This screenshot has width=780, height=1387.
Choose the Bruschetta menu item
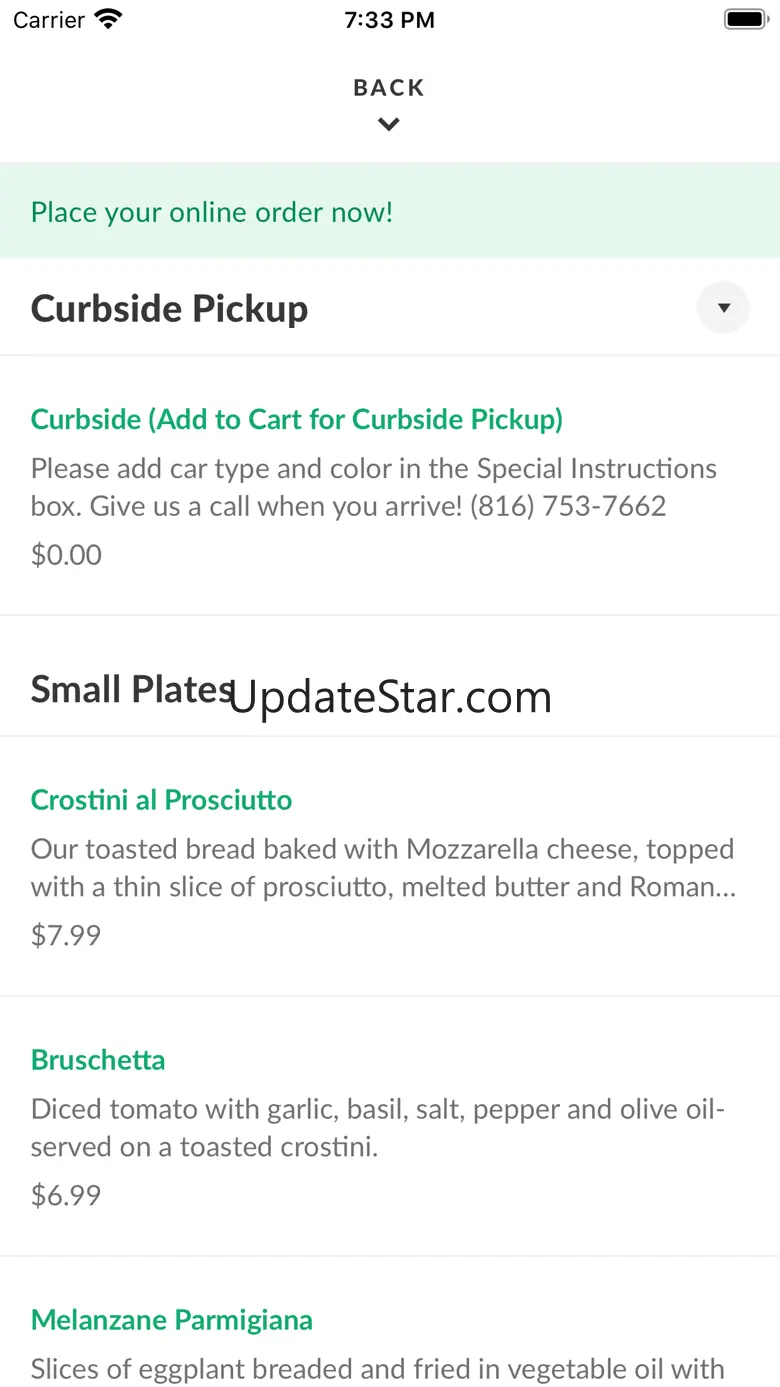(x=98, y=1060)
